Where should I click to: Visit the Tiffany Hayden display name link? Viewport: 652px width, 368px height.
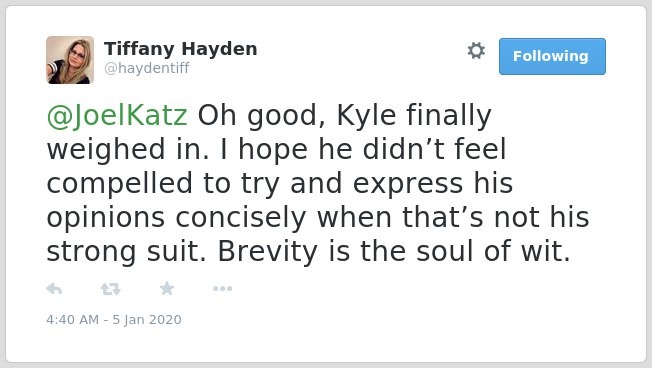pos(180,49)
